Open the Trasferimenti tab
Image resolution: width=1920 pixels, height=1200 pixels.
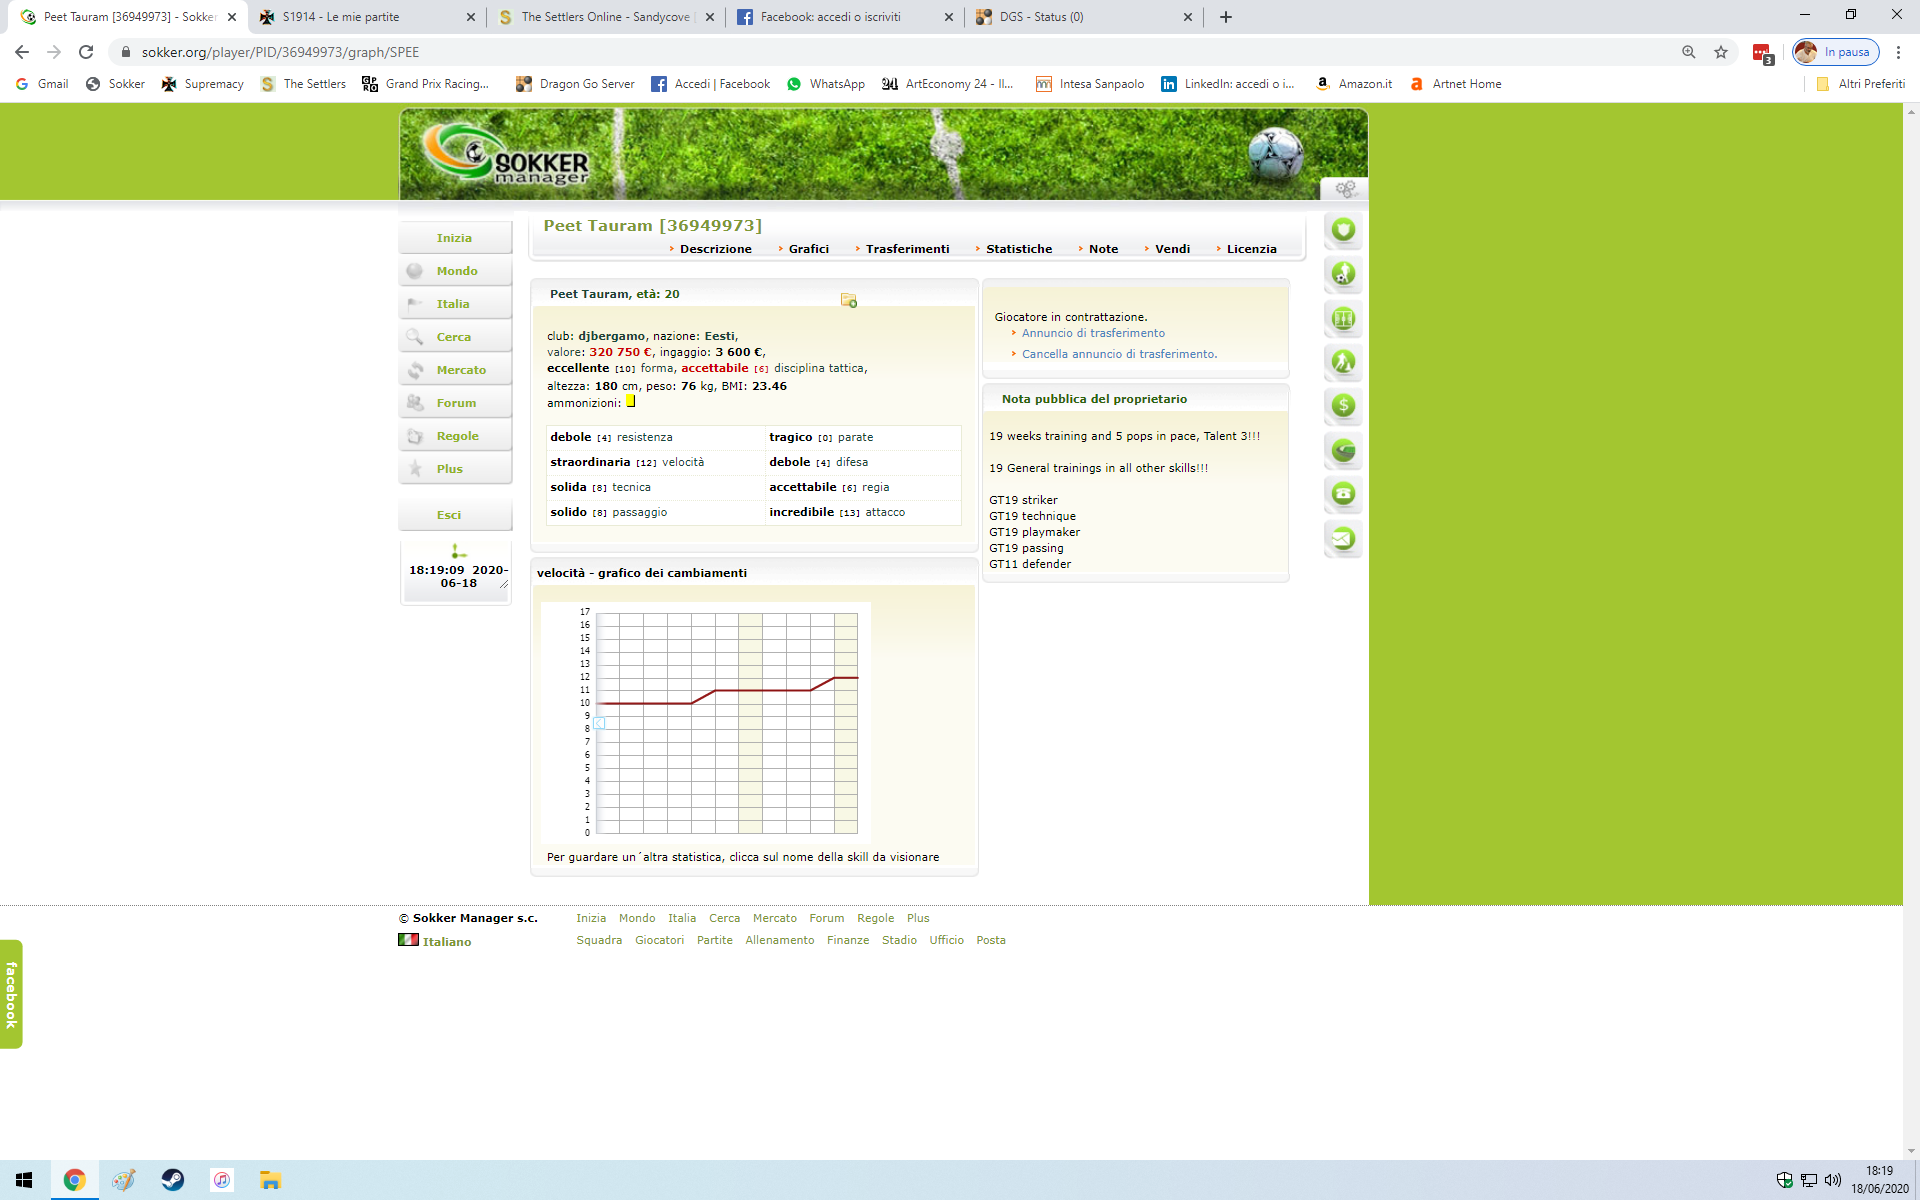click(x=907, y=249)
